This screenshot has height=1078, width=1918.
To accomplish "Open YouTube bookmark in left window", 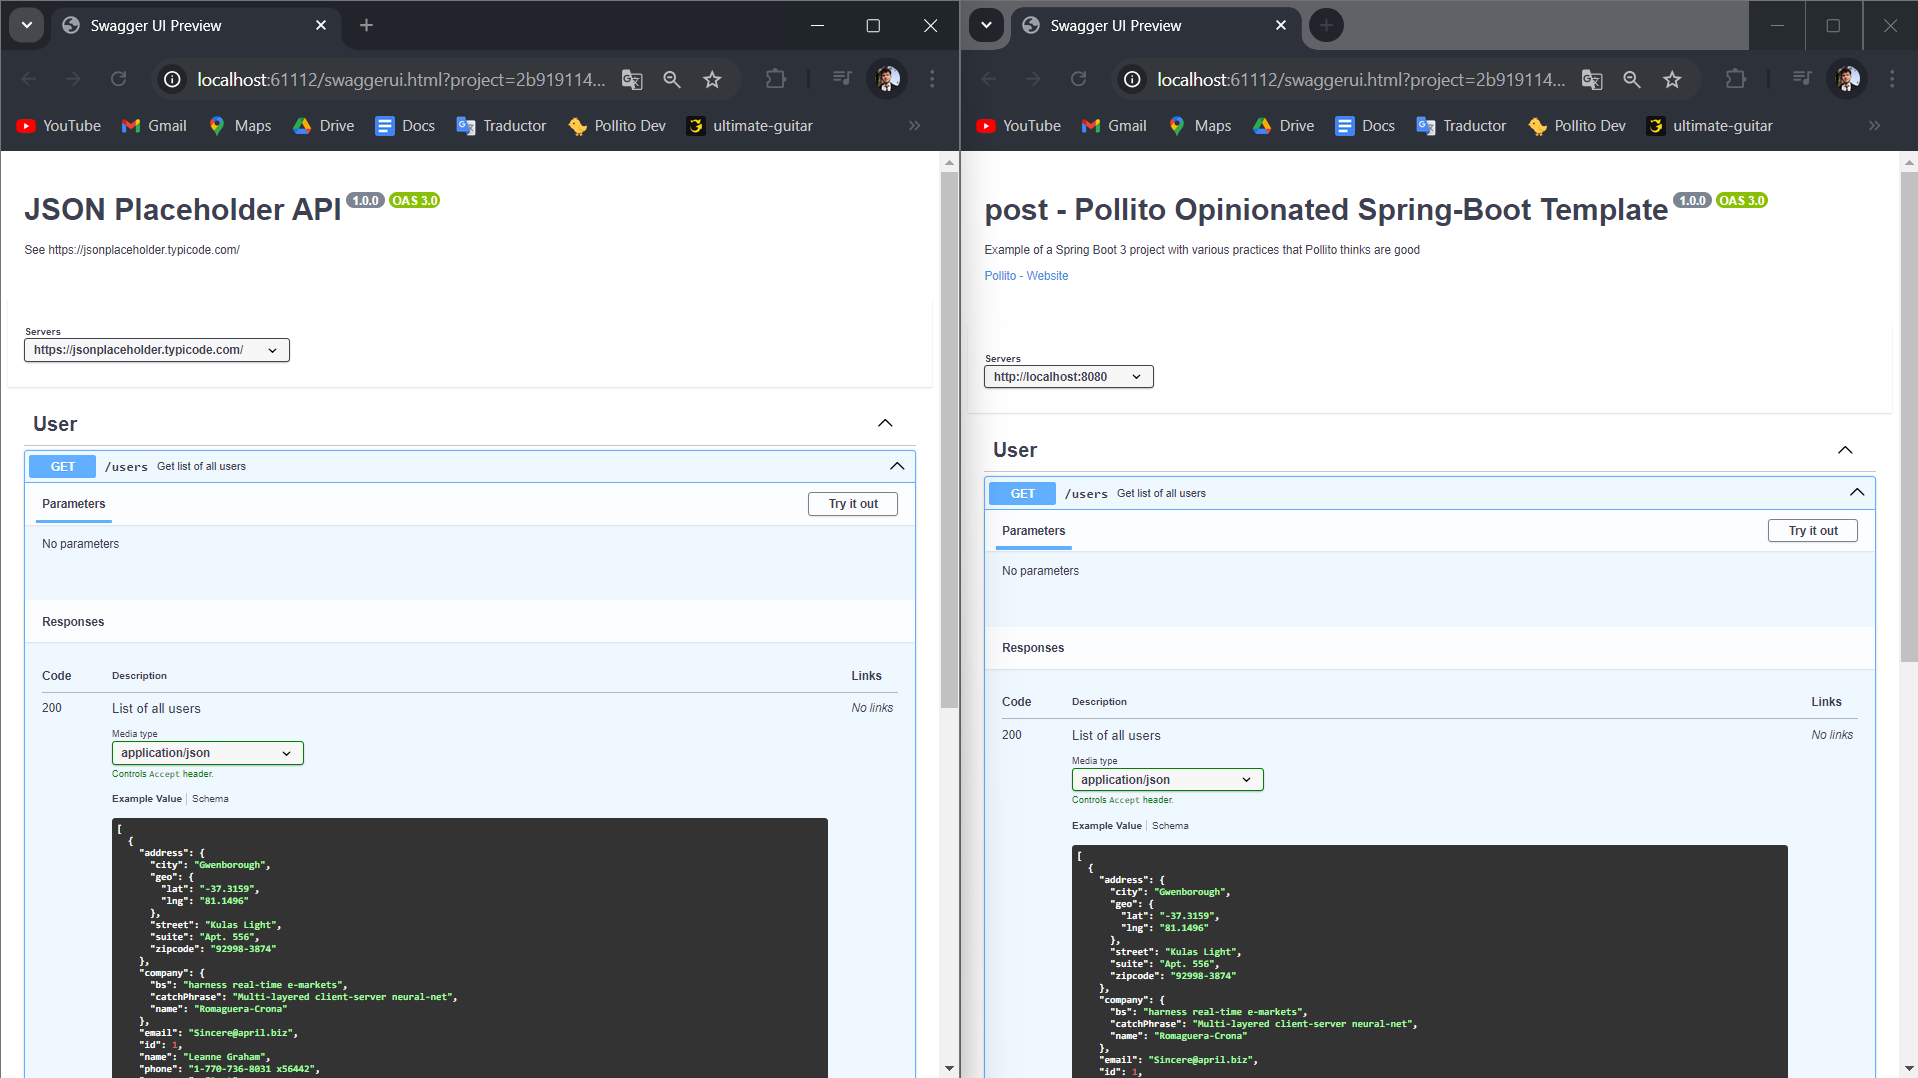I will point(59,126).
